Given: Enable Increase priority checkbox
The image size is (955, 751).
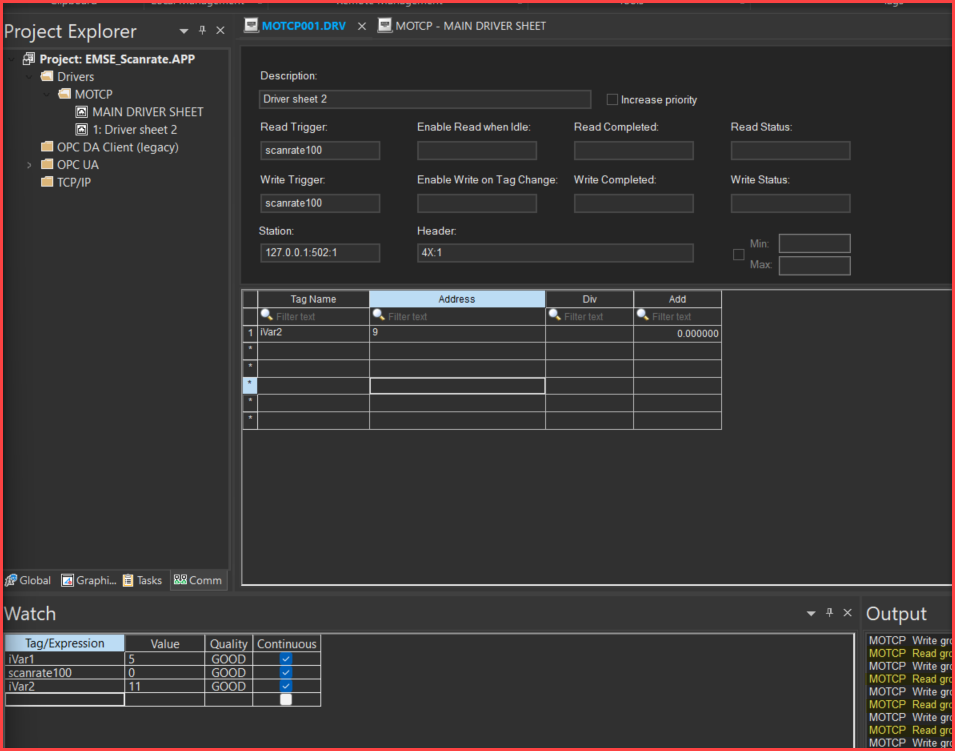Looking at the screenshot, I should pos(612,99).
